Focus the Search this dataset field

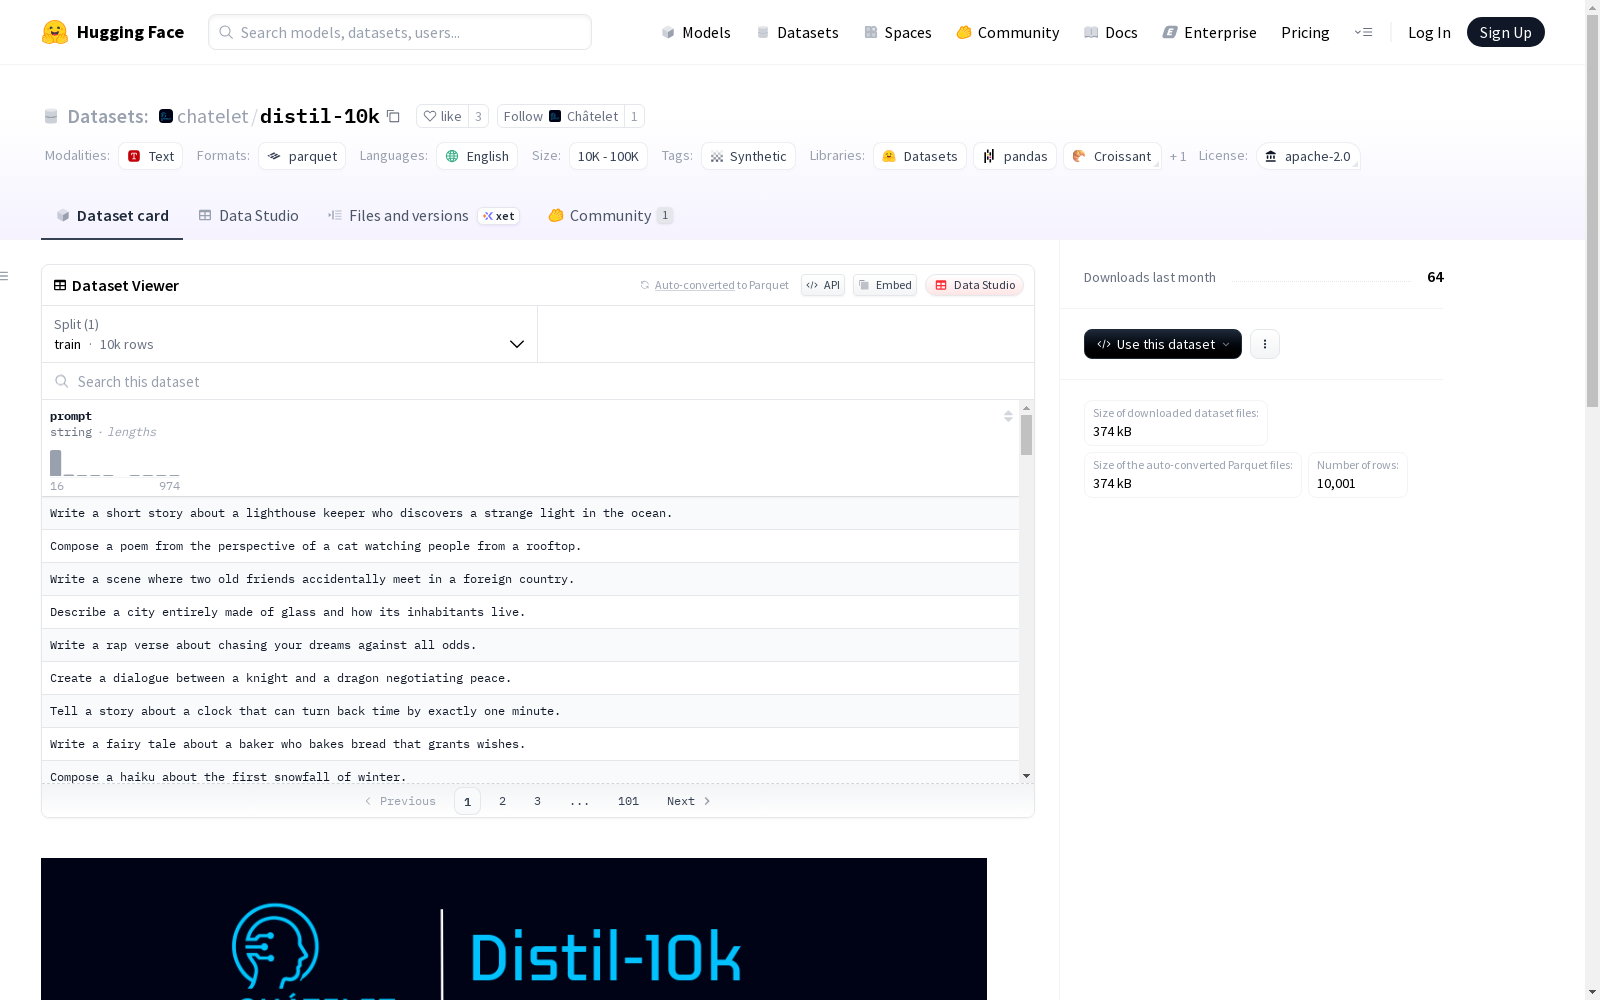[538, 381]
